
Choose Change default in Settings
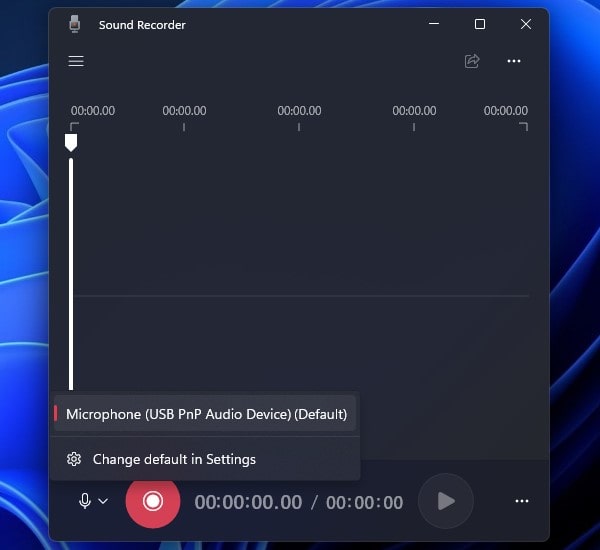click(x=205, y=459)
